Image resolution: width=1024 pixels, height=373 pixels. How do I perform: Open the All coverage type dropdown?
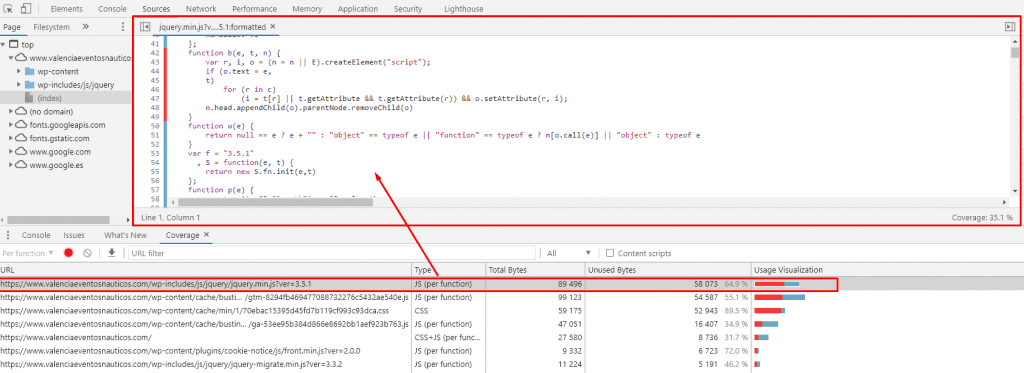tap(569, 253)
